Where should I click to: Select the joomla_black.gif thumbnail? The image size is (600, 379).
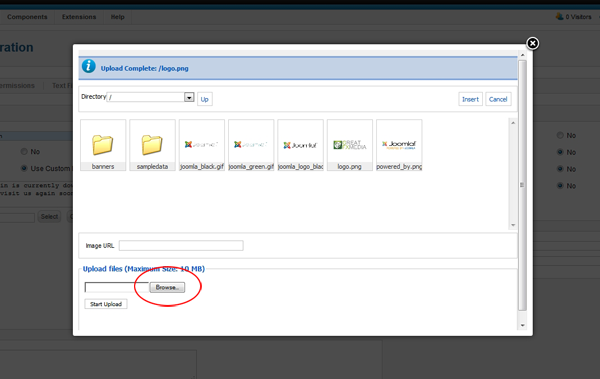pyautogui.click(x=202, y=145)
